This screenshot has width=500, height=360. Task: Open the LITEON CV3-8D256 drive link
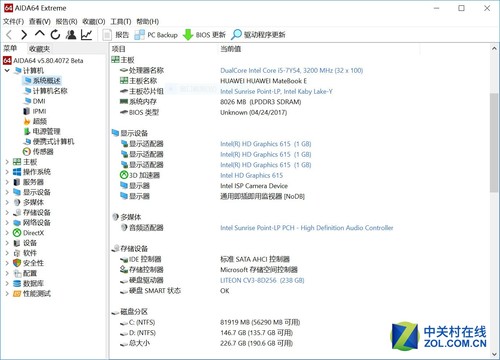coord(262,280)
